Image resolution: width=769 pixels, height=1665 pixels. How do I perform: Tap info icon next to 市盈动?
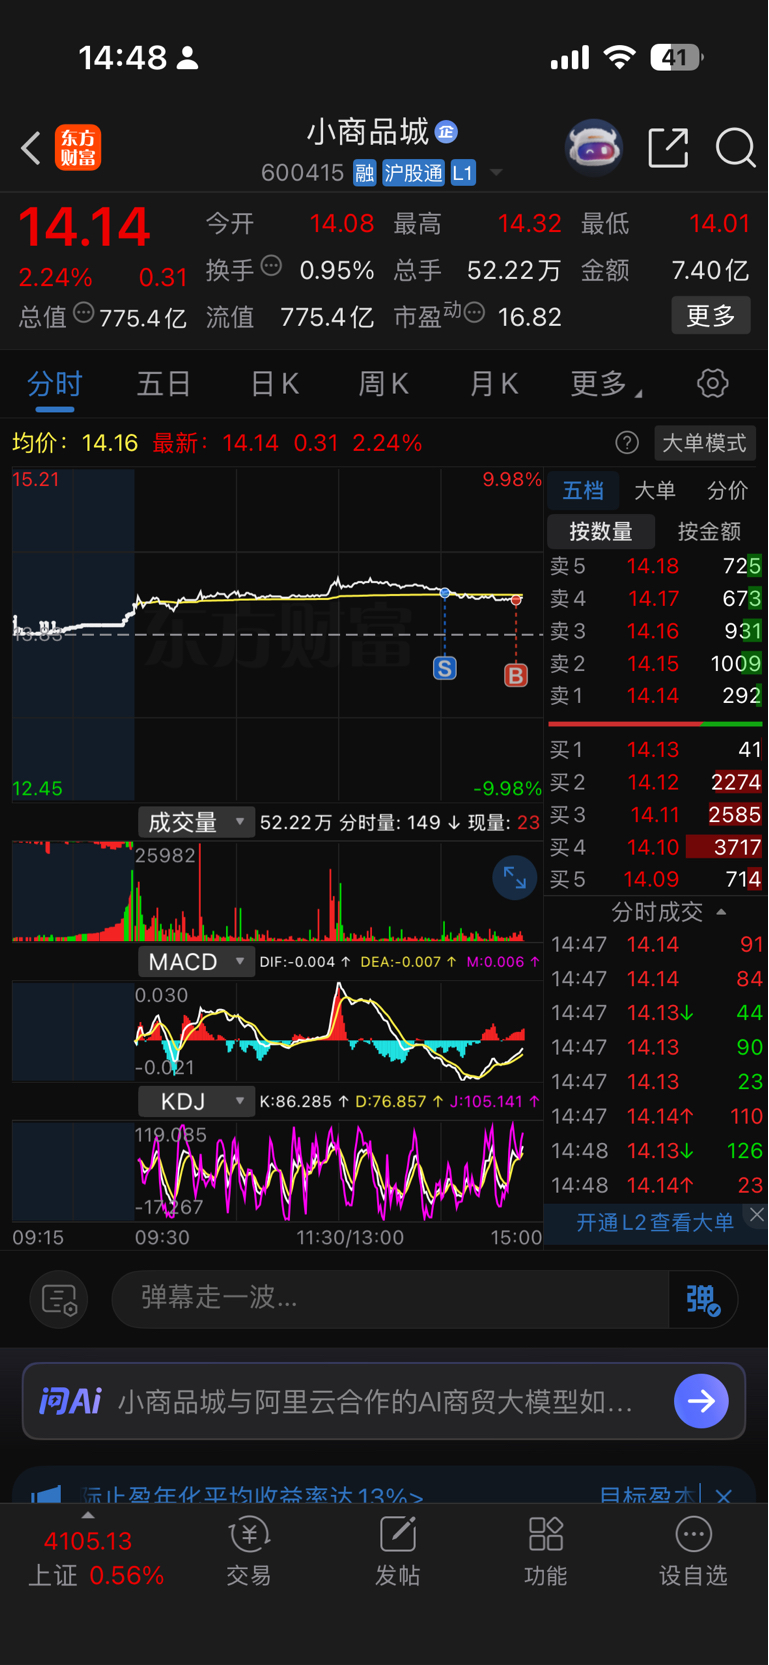(475, 313)
